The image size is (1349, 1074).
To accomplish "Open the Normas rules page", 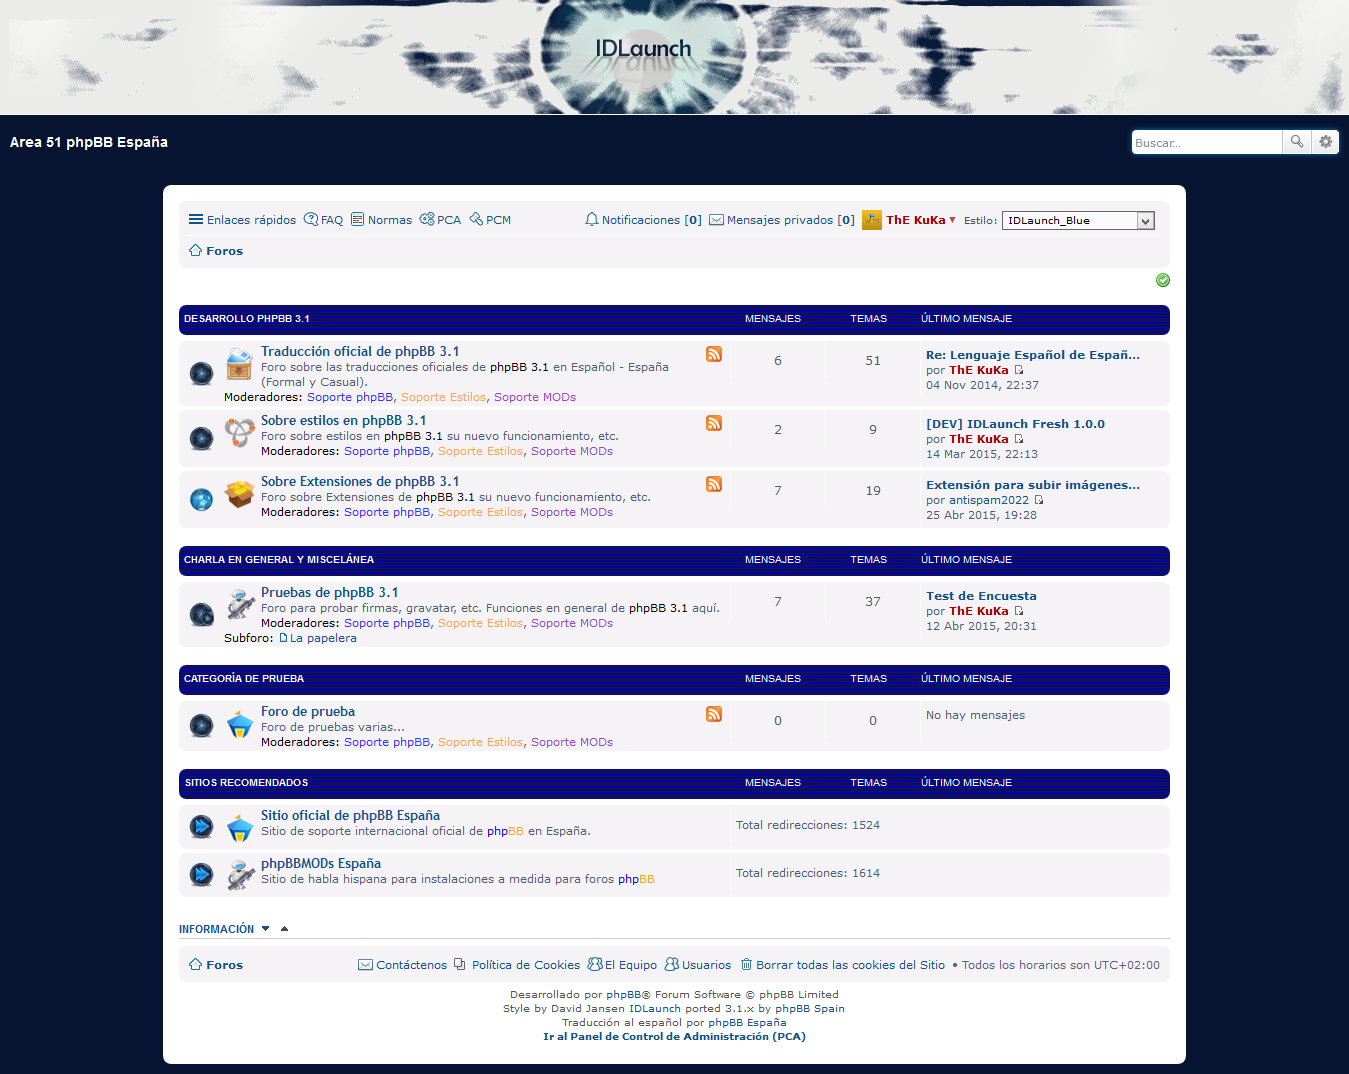I will point(381,220).
